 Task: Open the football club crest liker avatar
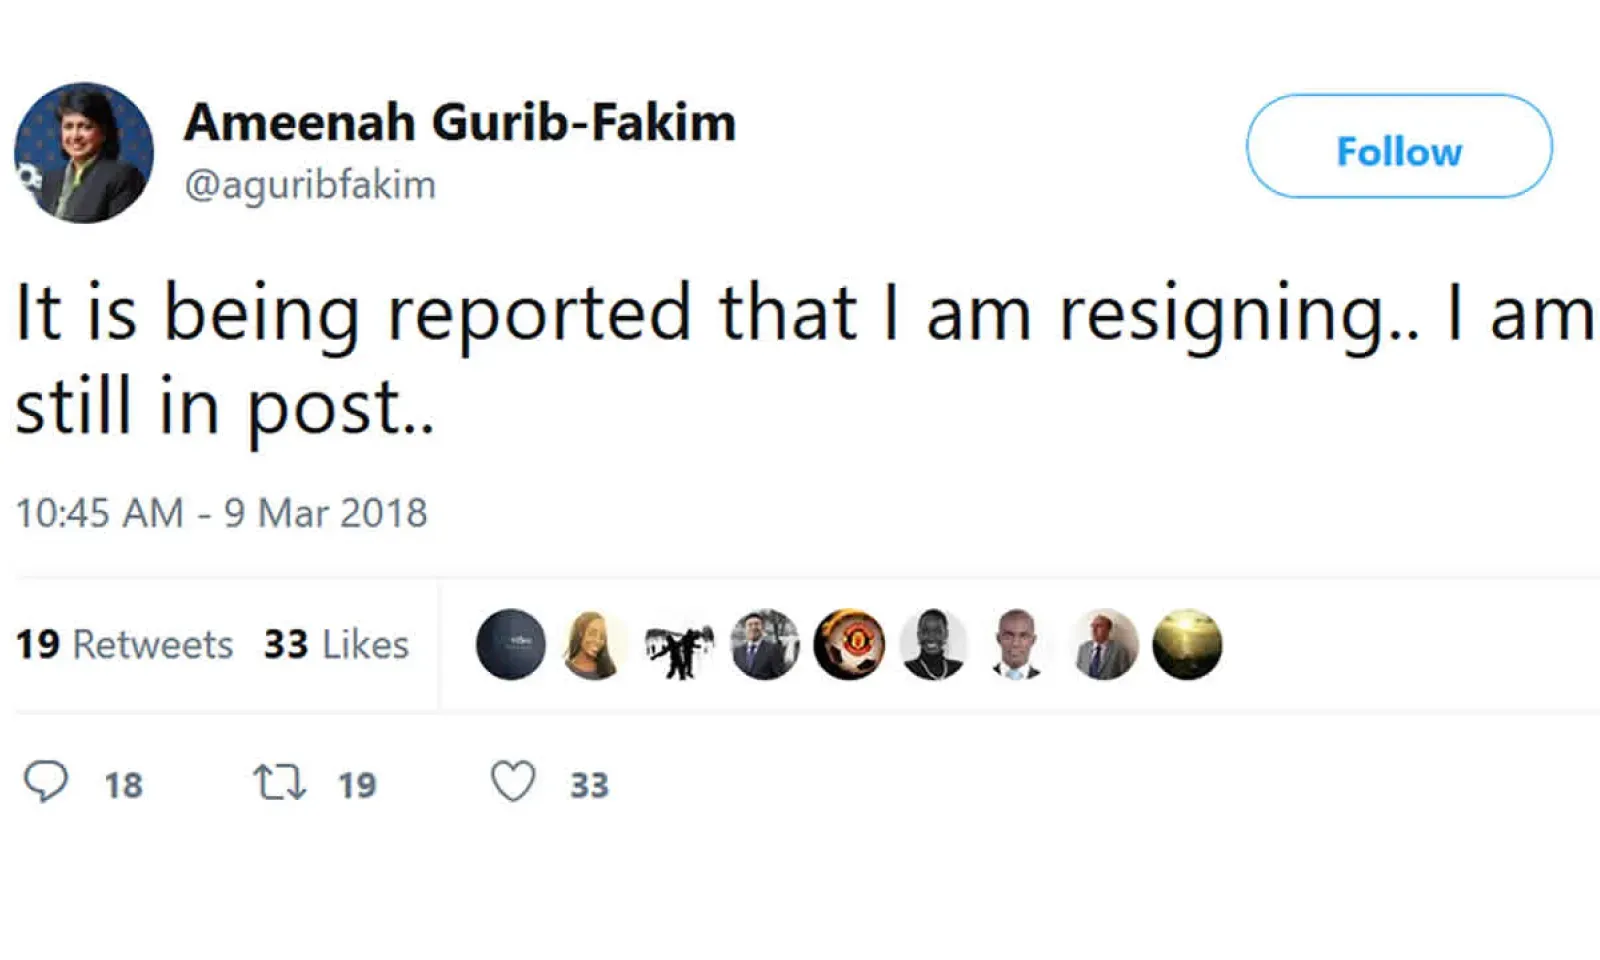(849, 645)
